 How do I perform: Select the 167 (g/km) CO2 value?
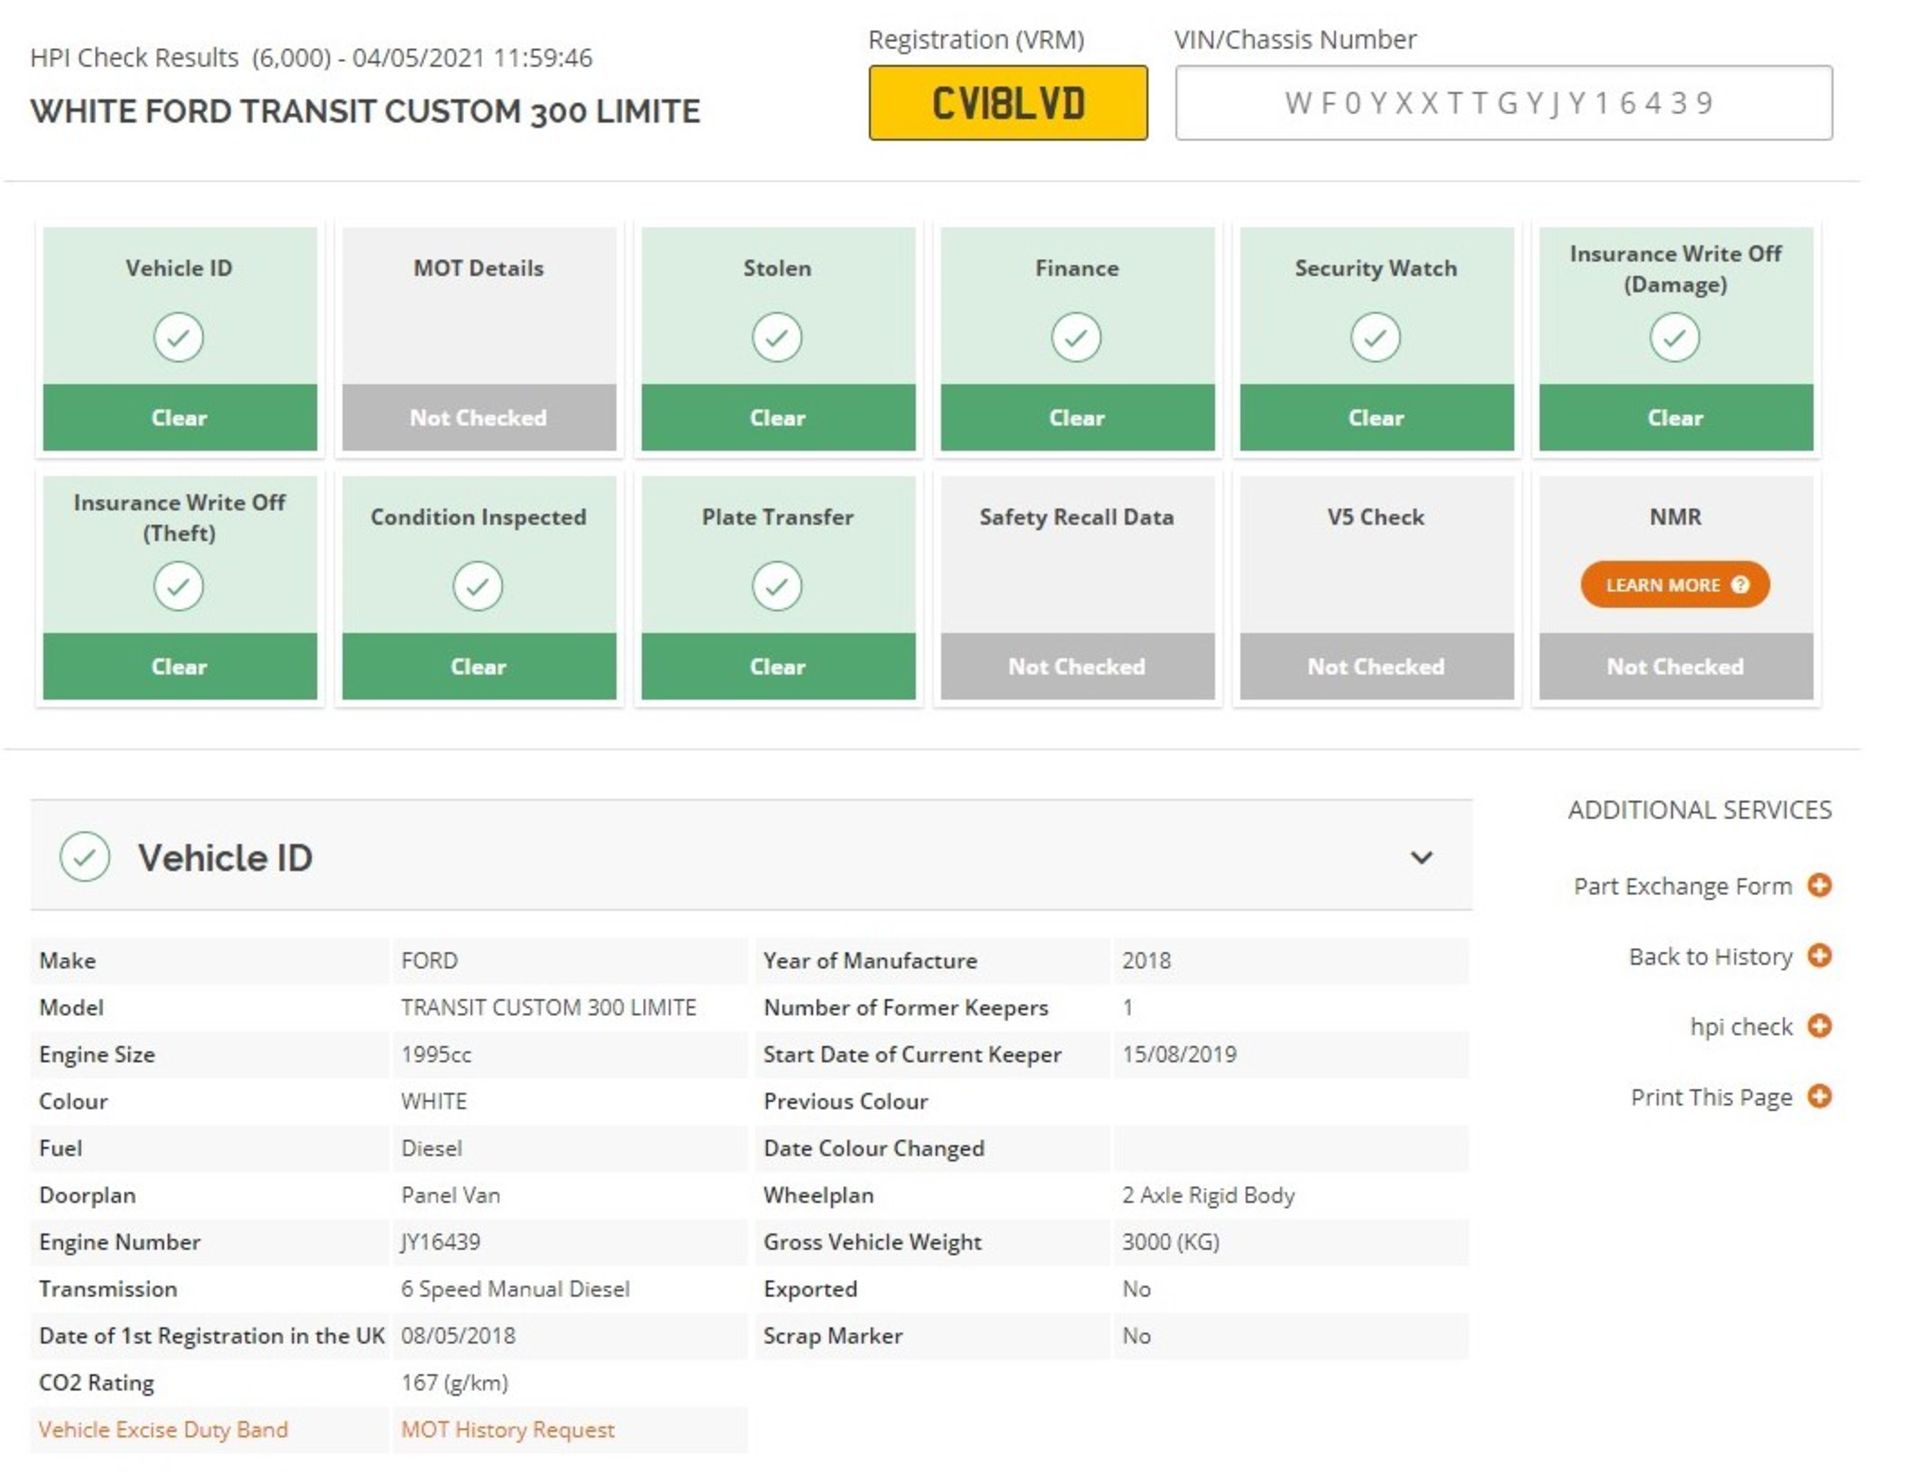455,1383
